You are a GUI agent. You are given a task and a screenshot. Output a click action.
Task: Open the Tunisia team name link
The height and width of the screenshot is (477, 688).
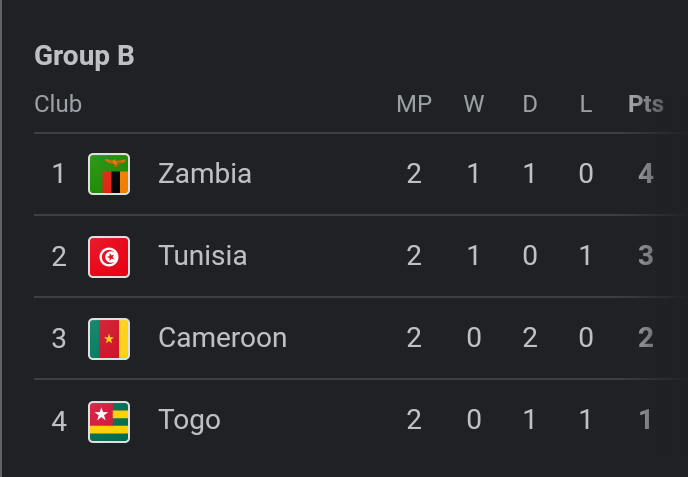[x=202, y=256]
